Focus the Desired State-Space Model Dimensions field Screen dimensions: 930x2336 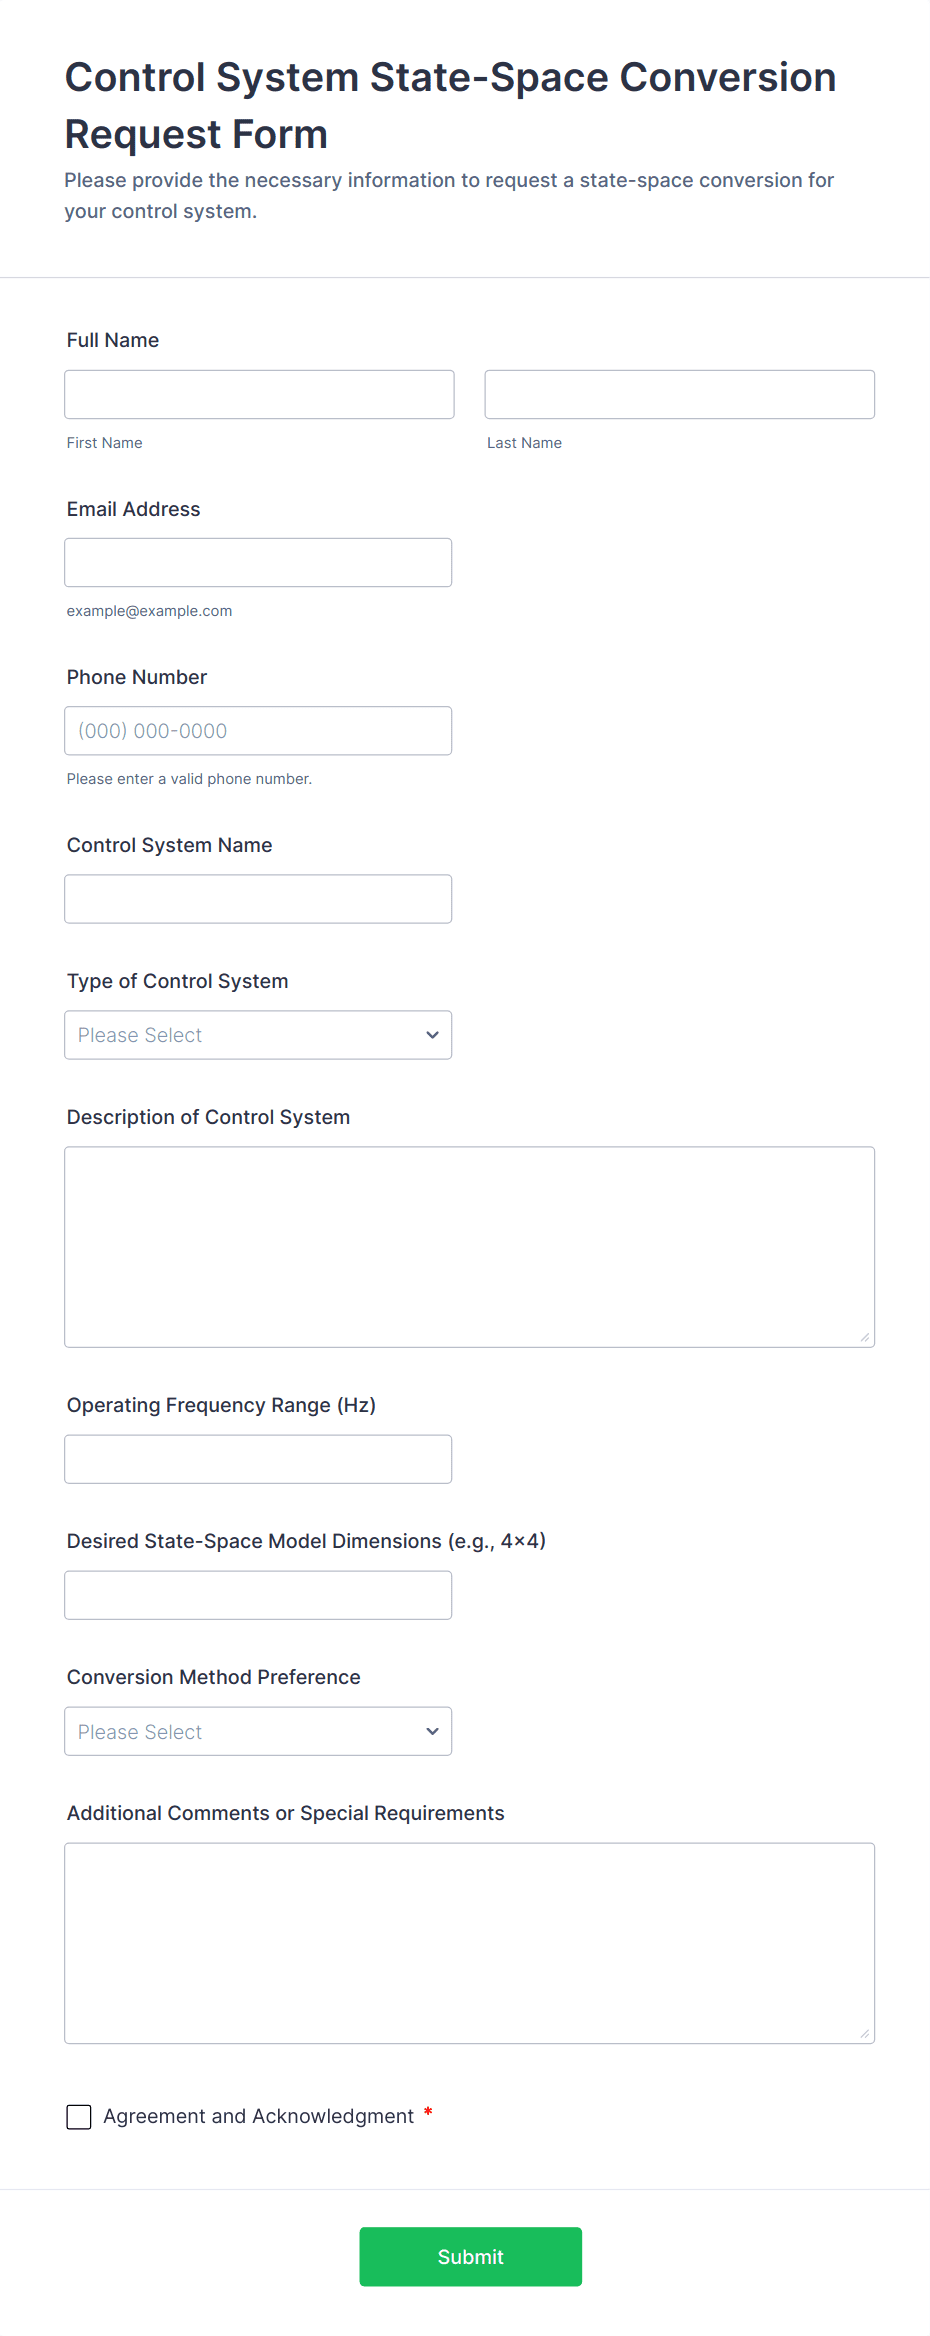click(x=258, y=1594)
